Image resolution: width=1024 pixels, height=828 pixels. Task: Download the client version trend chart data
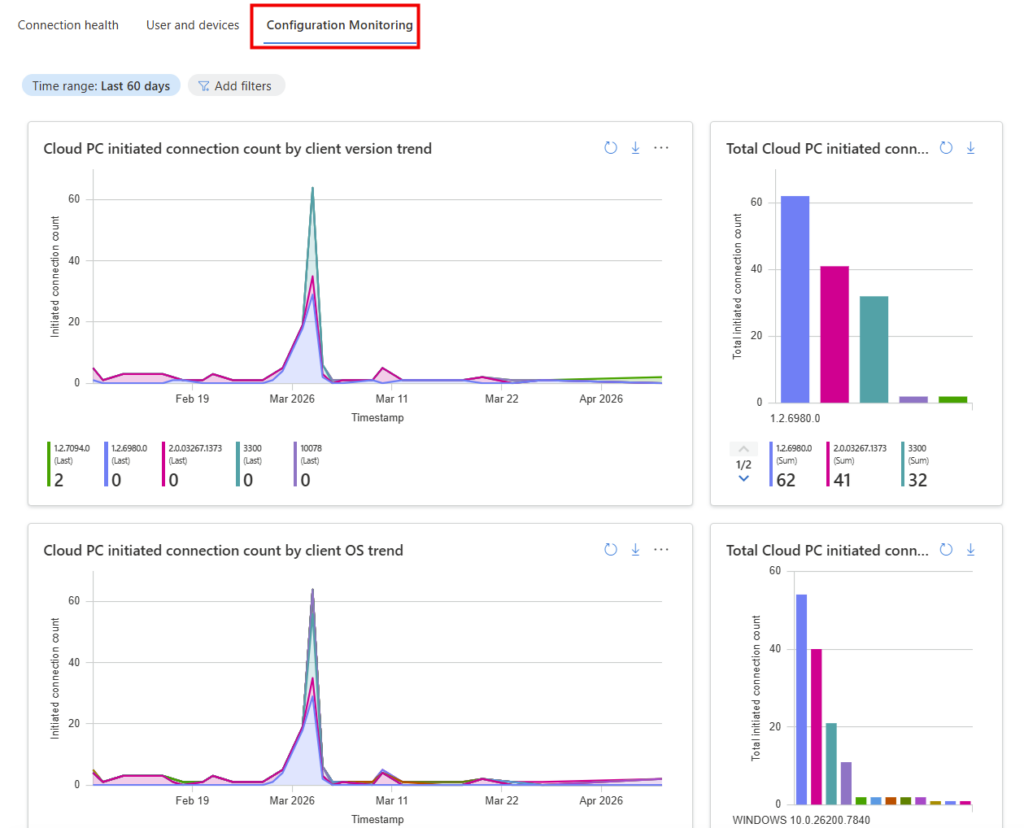pos(635,148)
